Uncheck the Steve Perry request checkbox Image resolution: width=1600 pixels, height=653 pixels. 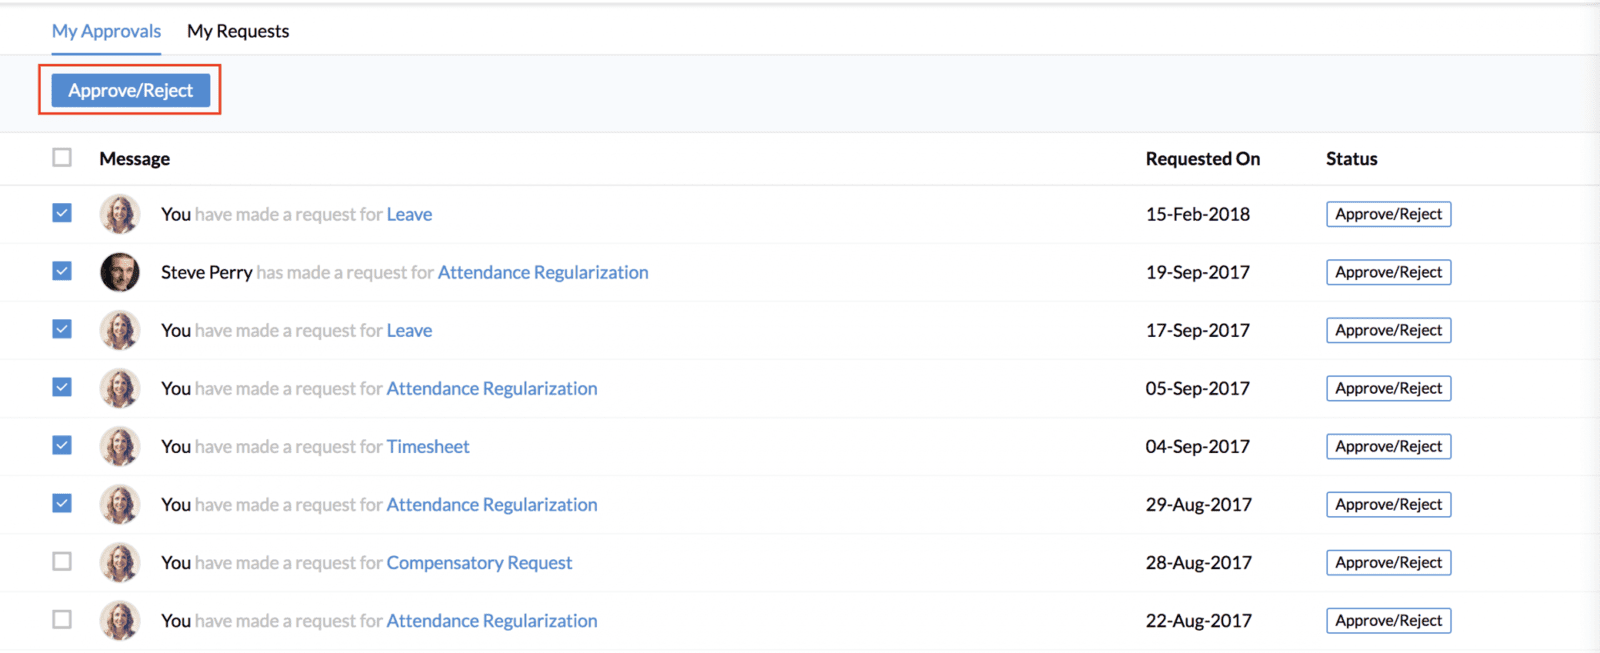62,271
